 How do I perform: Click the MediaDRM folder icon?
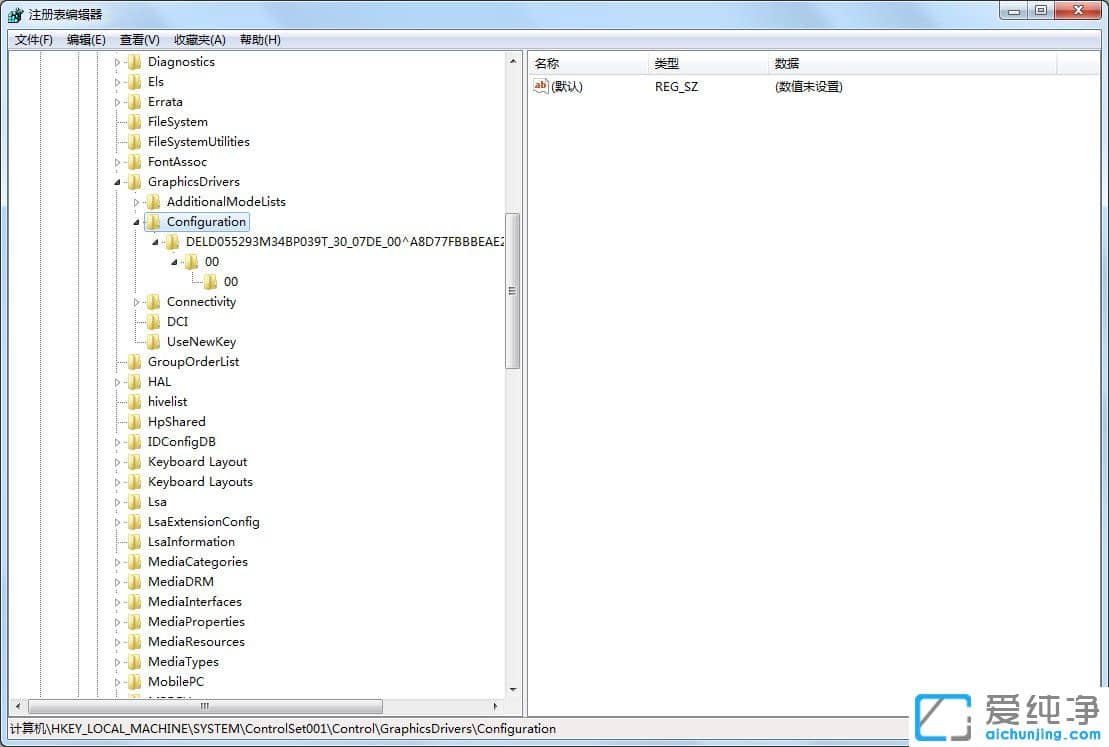tap(134, 581)
